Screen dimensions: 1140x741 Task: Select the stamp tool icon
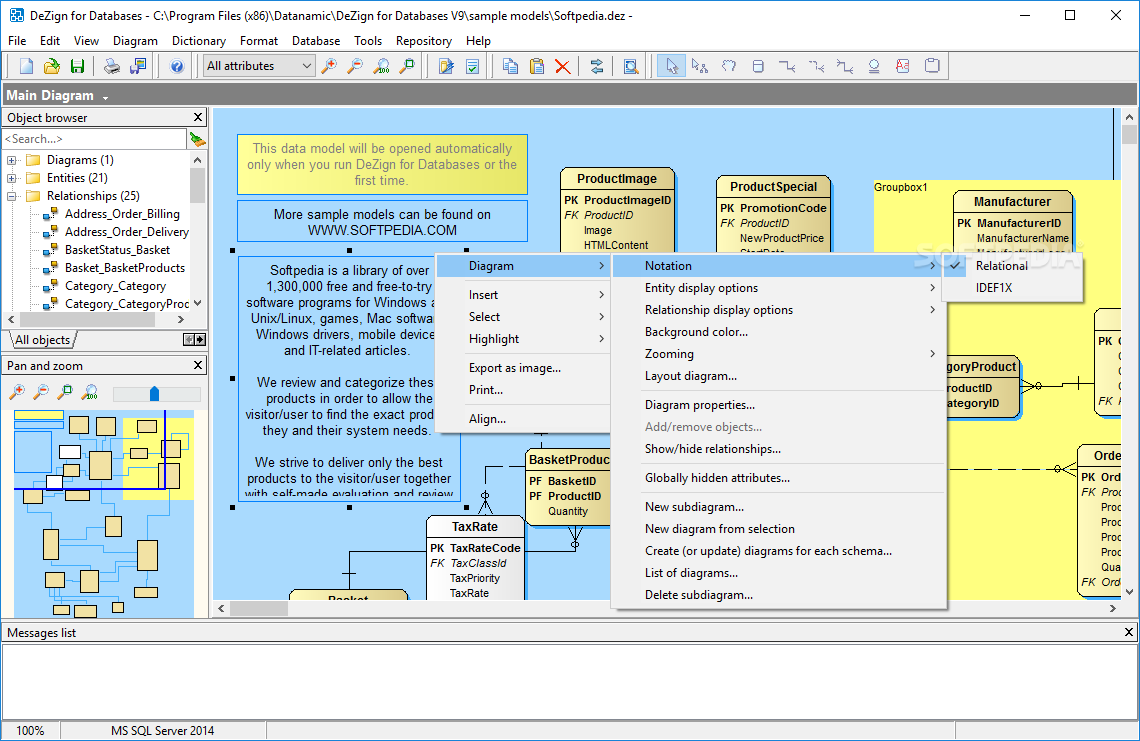tap(874, 66)
